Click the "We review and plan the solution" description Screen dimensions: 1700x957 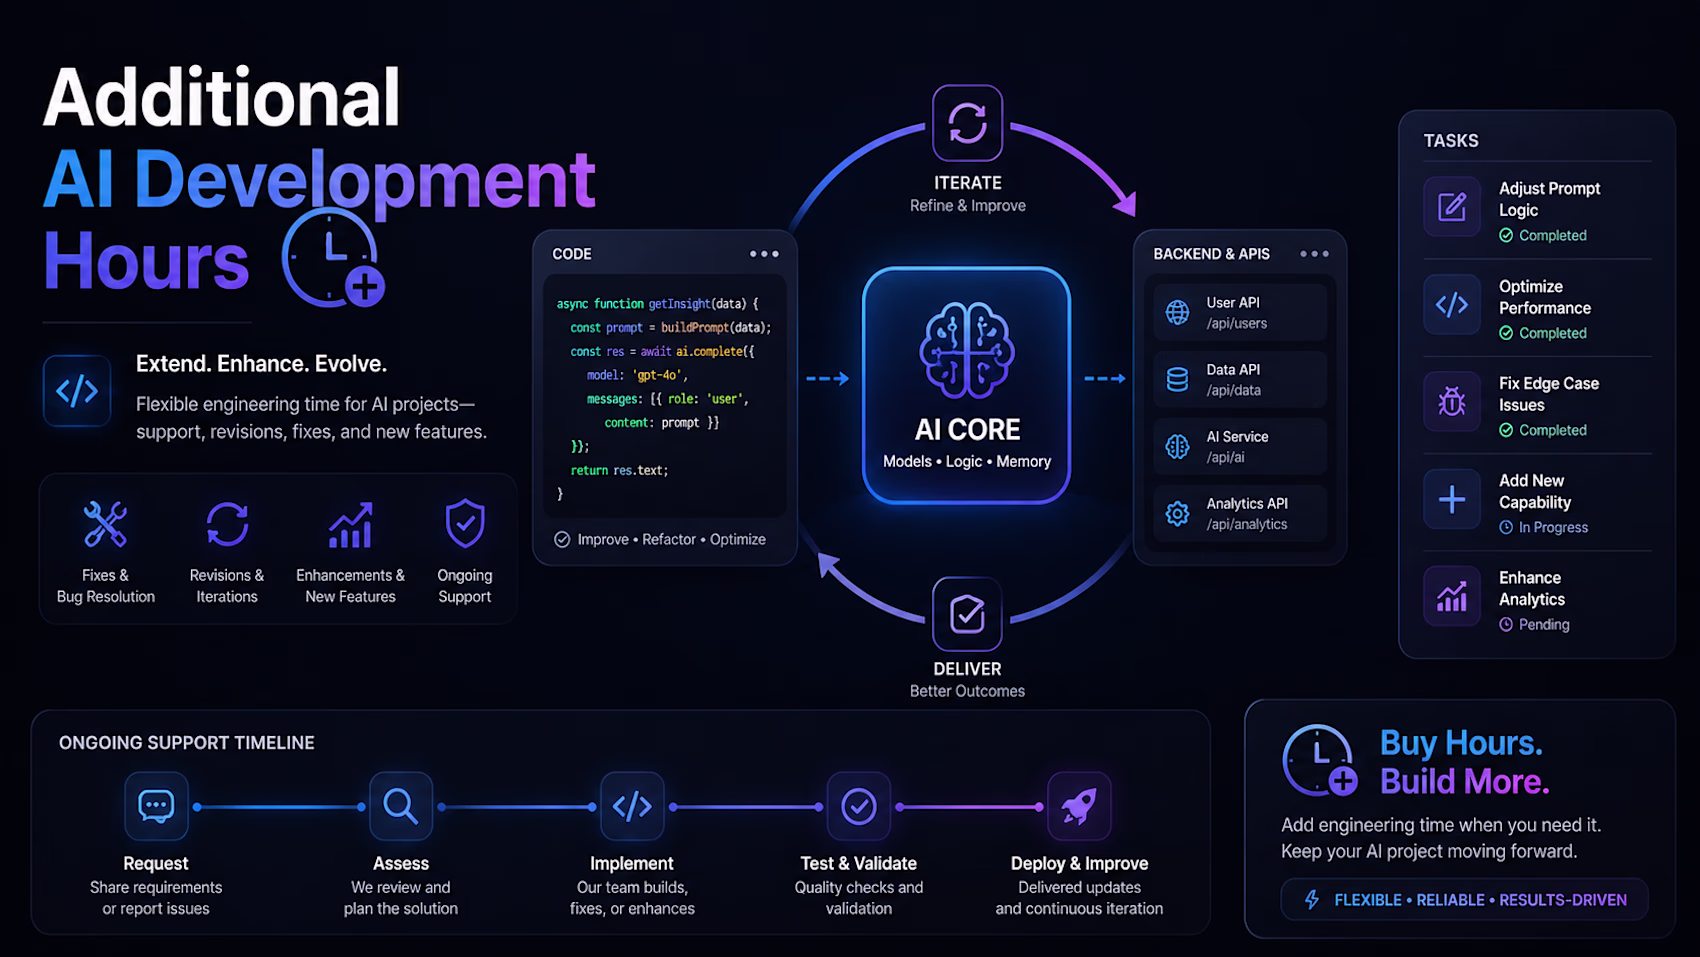click(401, 898)
